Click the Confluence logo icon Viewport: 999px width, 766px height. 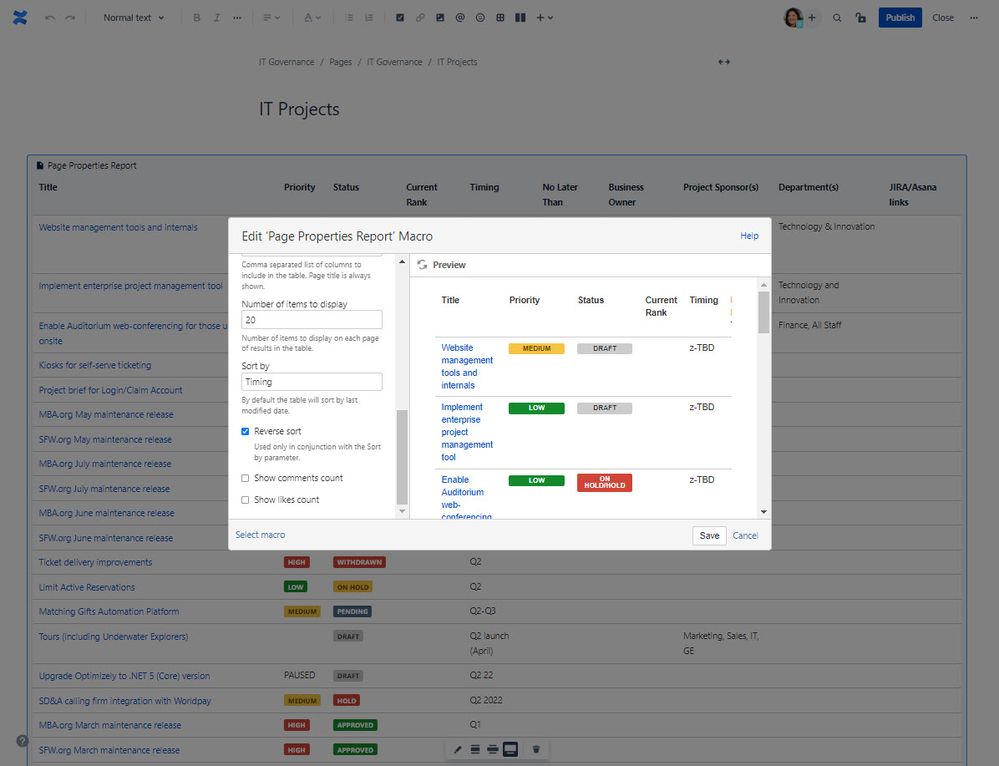(x=20, y=18)
